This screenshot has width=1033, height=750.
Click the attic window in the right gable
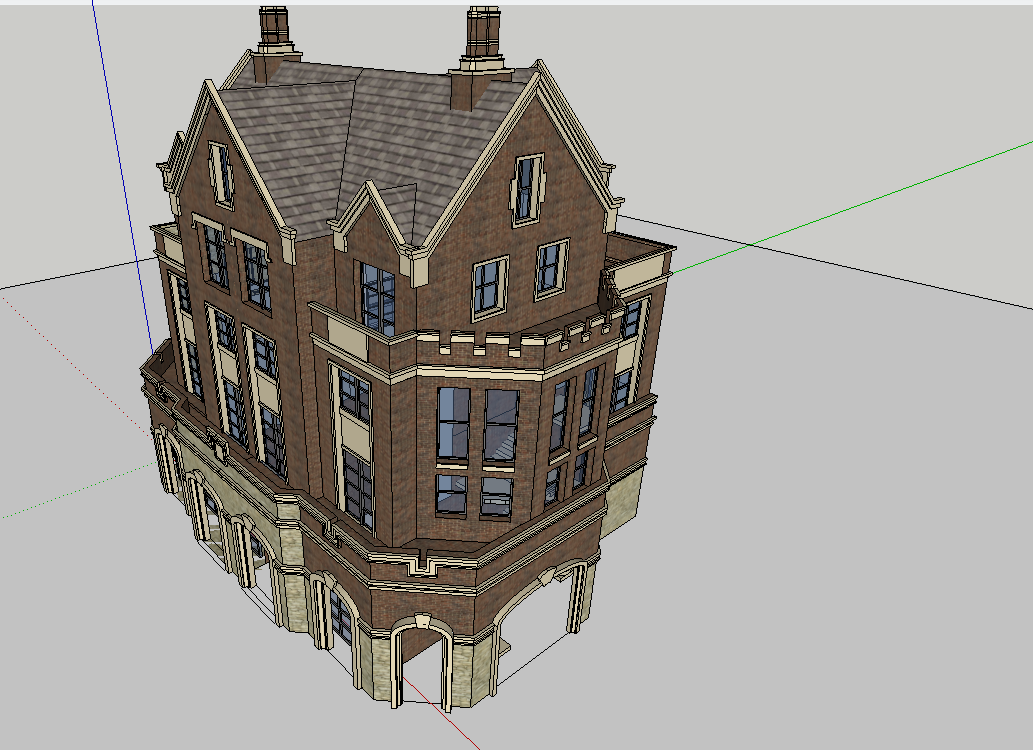527,189
